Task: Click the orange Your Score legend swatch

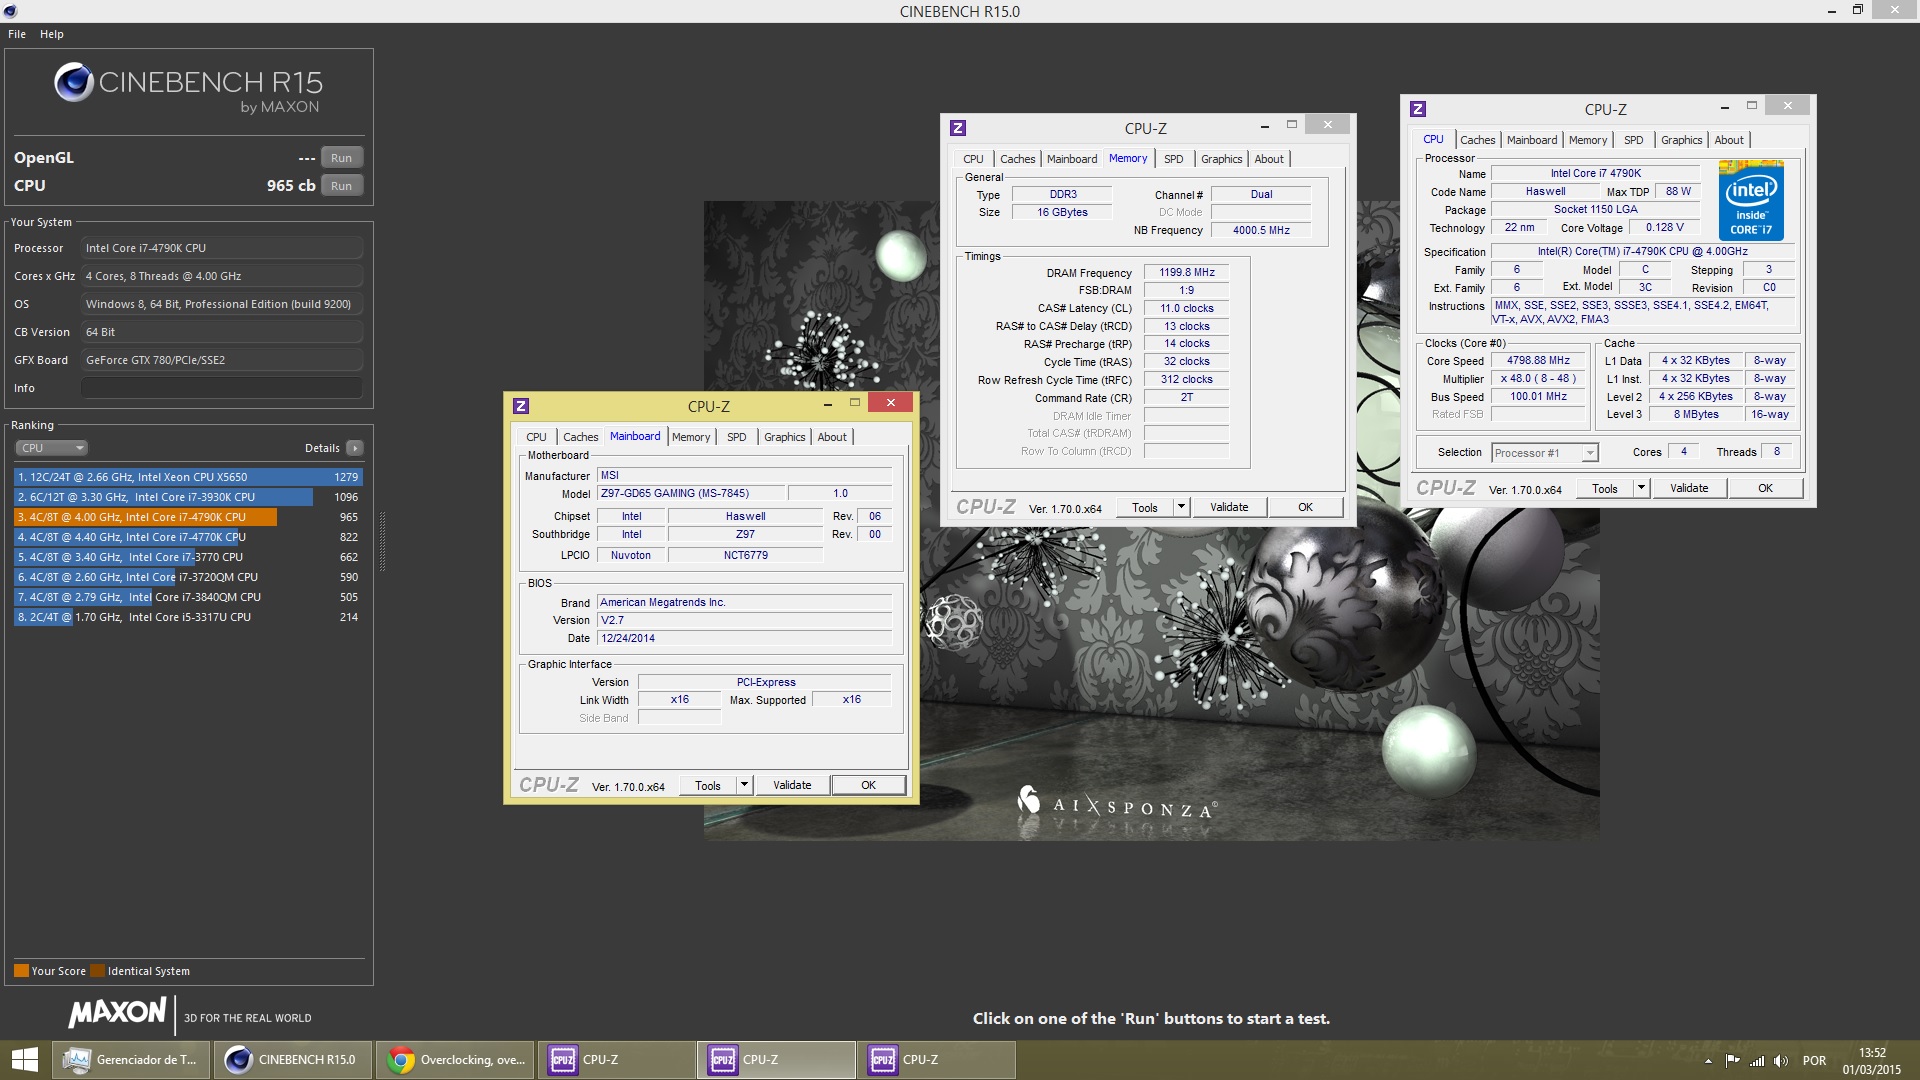Action: coord(21,971)
